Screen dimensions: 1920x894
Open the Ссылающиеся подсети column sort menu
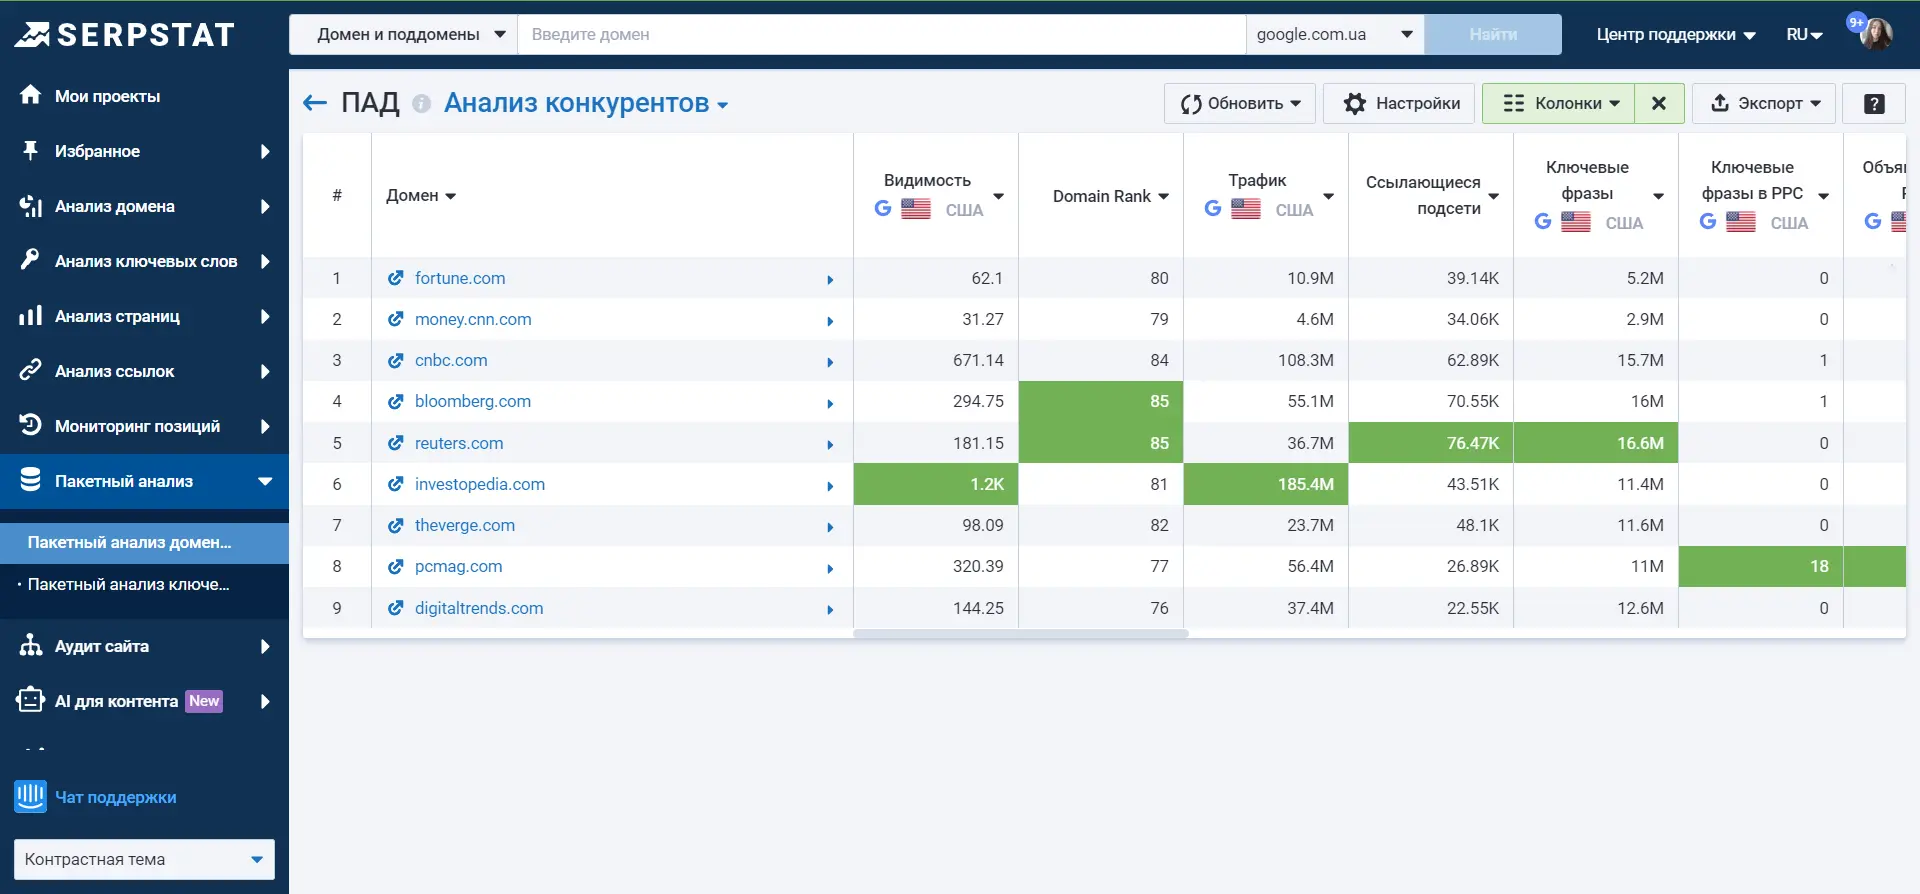coord(1494,196)
